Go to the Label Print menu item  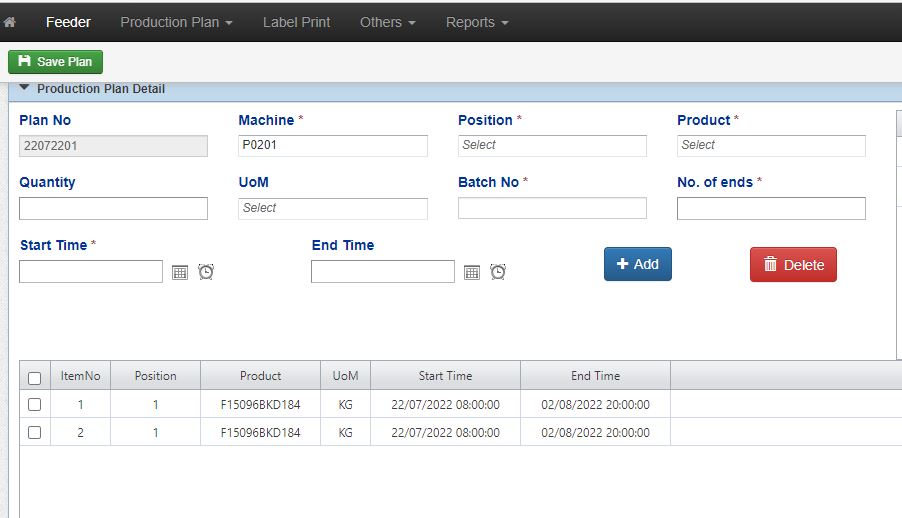[x=296, y=22]
